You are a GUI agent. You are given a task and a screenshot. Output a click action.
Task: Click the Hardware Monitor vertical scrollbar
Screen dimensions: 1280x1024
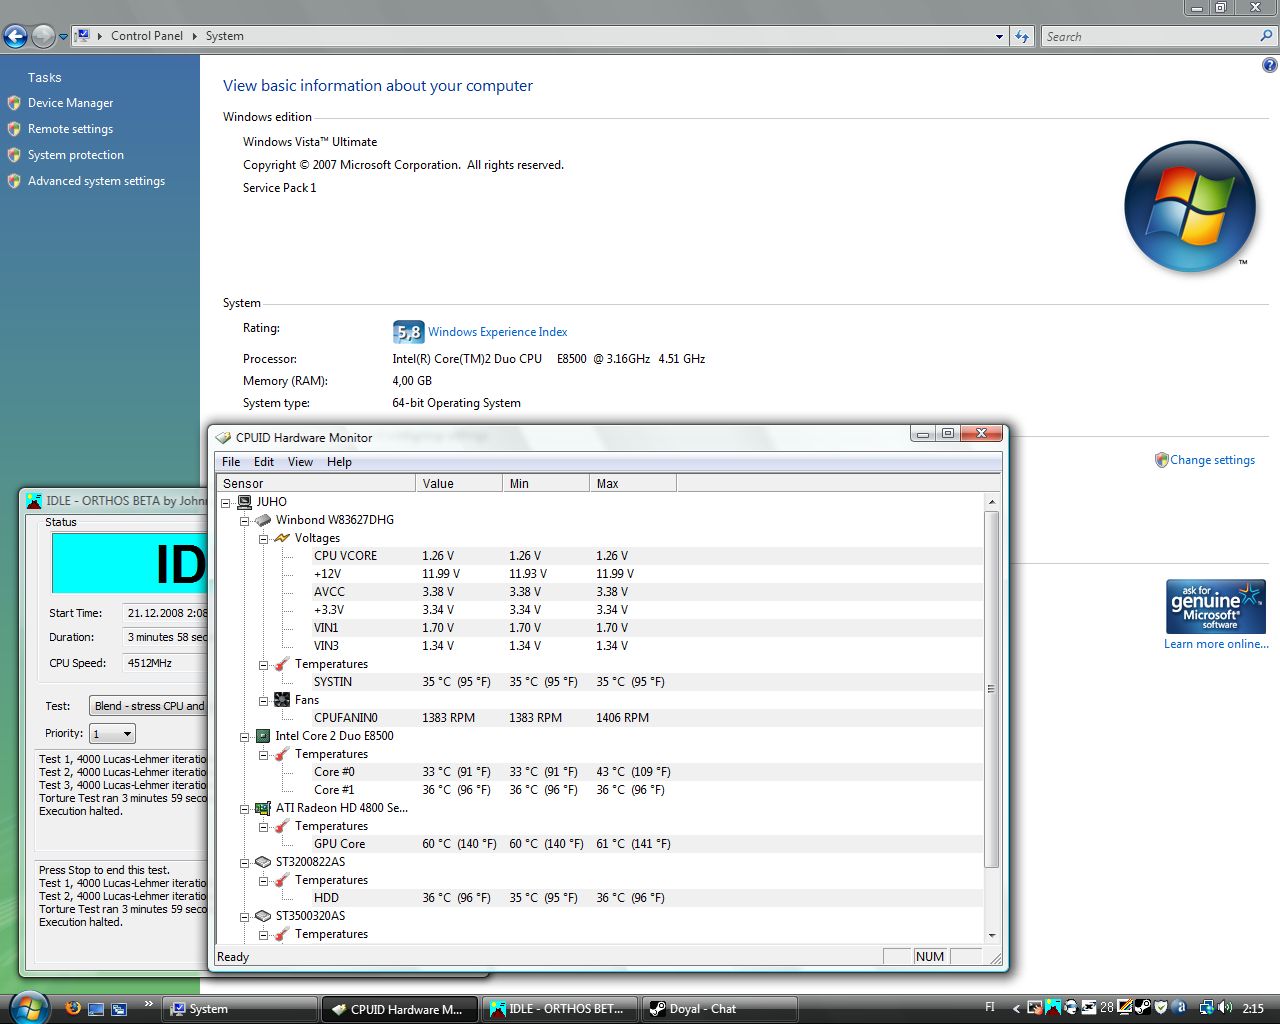991,689
